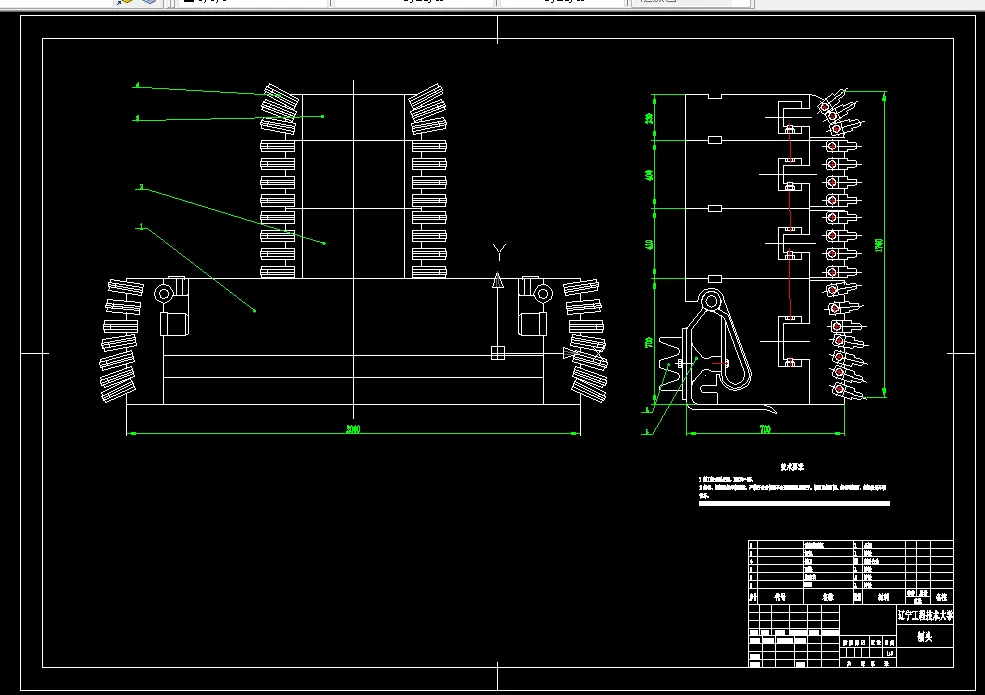
Task: Select the 刨头 drawing name in title block
Action: [925, 637]
